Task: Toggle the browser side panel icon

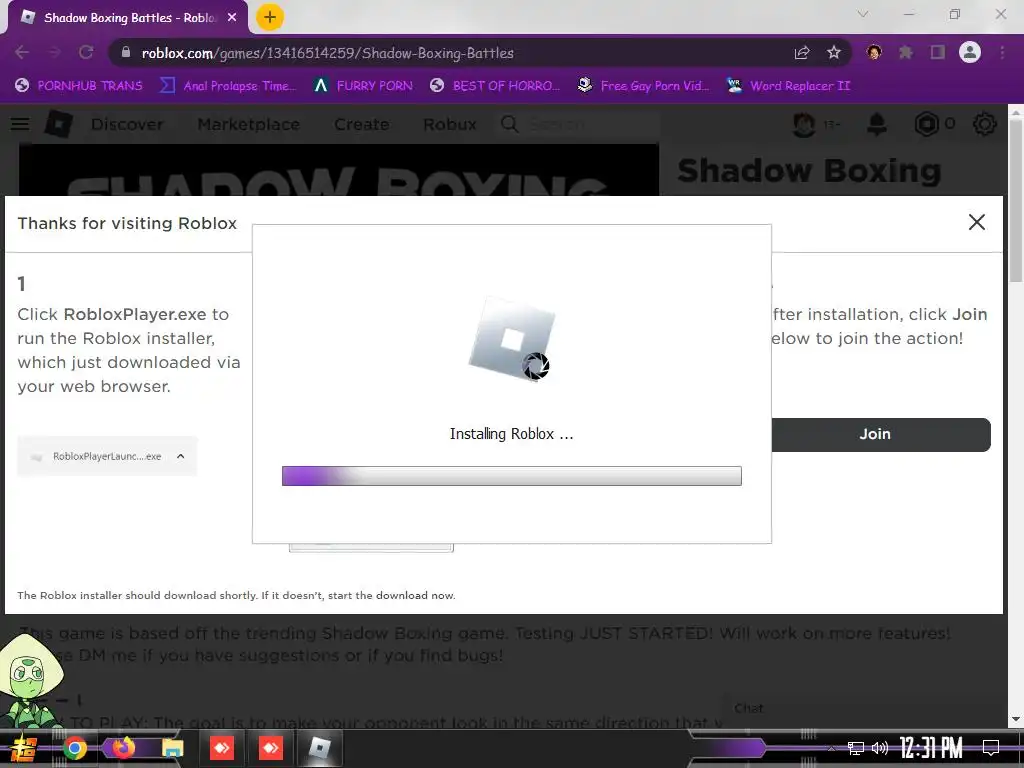Action: click(x=938, y=52)
